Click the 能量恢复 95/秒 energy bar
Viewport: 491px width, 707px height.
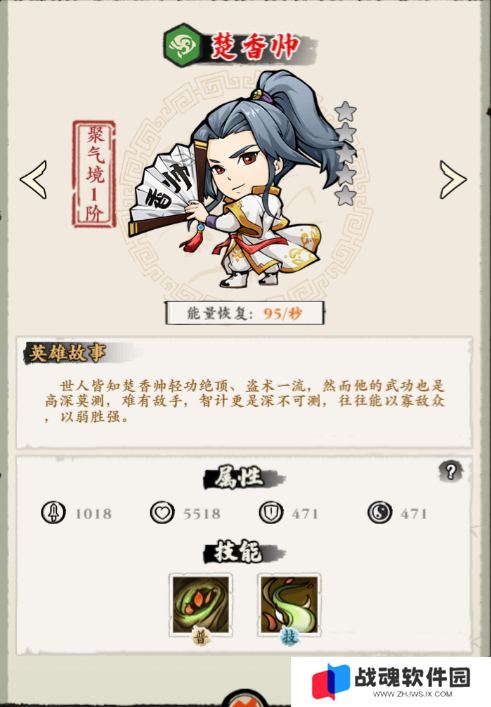coord(245,313)
